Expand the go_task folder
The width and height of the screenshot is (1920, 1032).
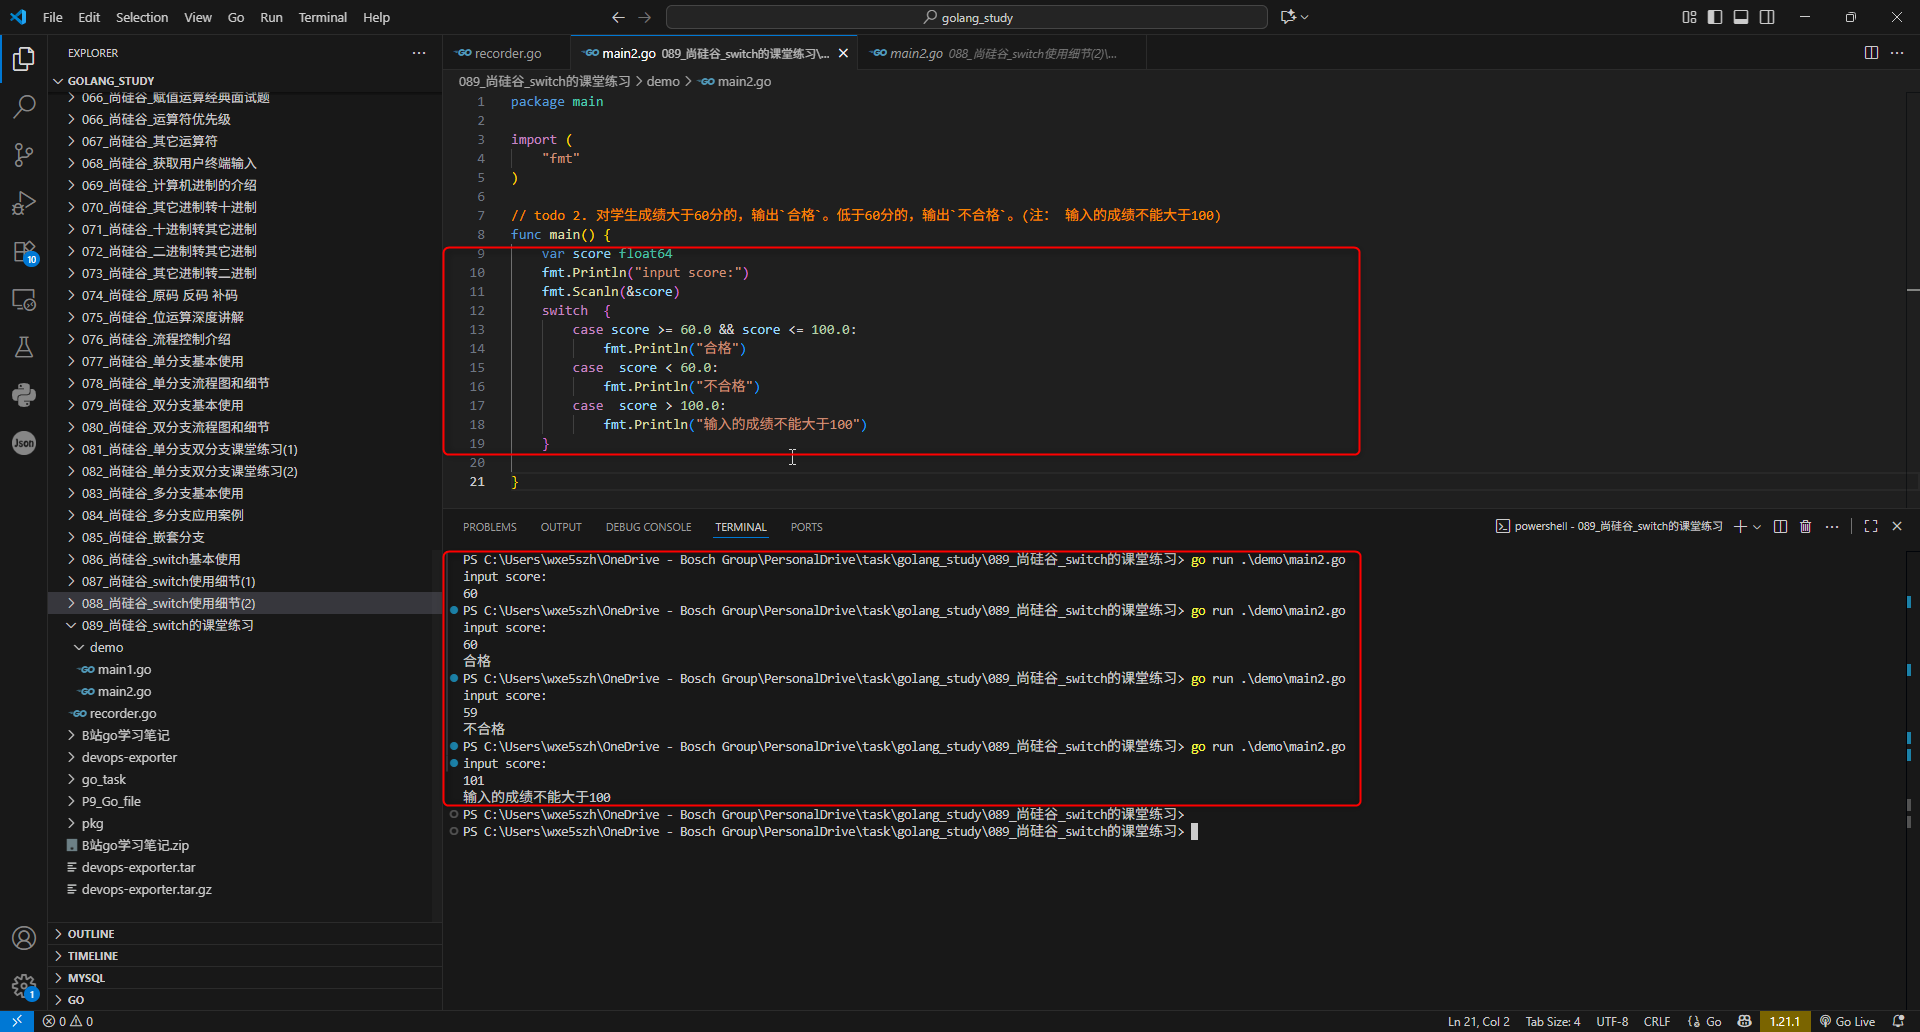click(x=245, y=779)
